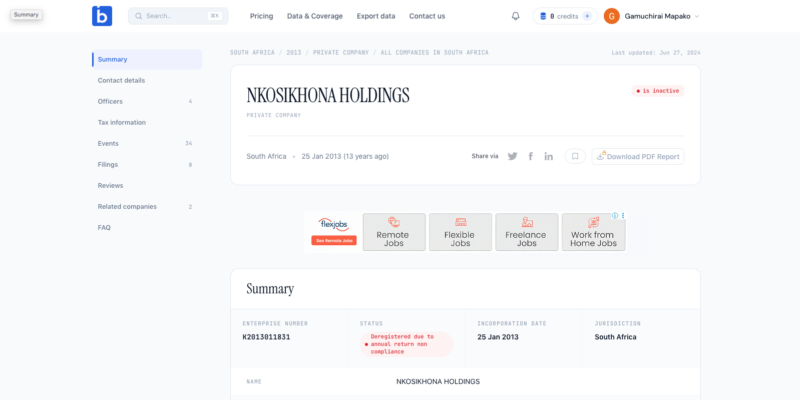The image size is (800, 400).
Task: Open the Pricing menu item
Action: click(261, 16)
